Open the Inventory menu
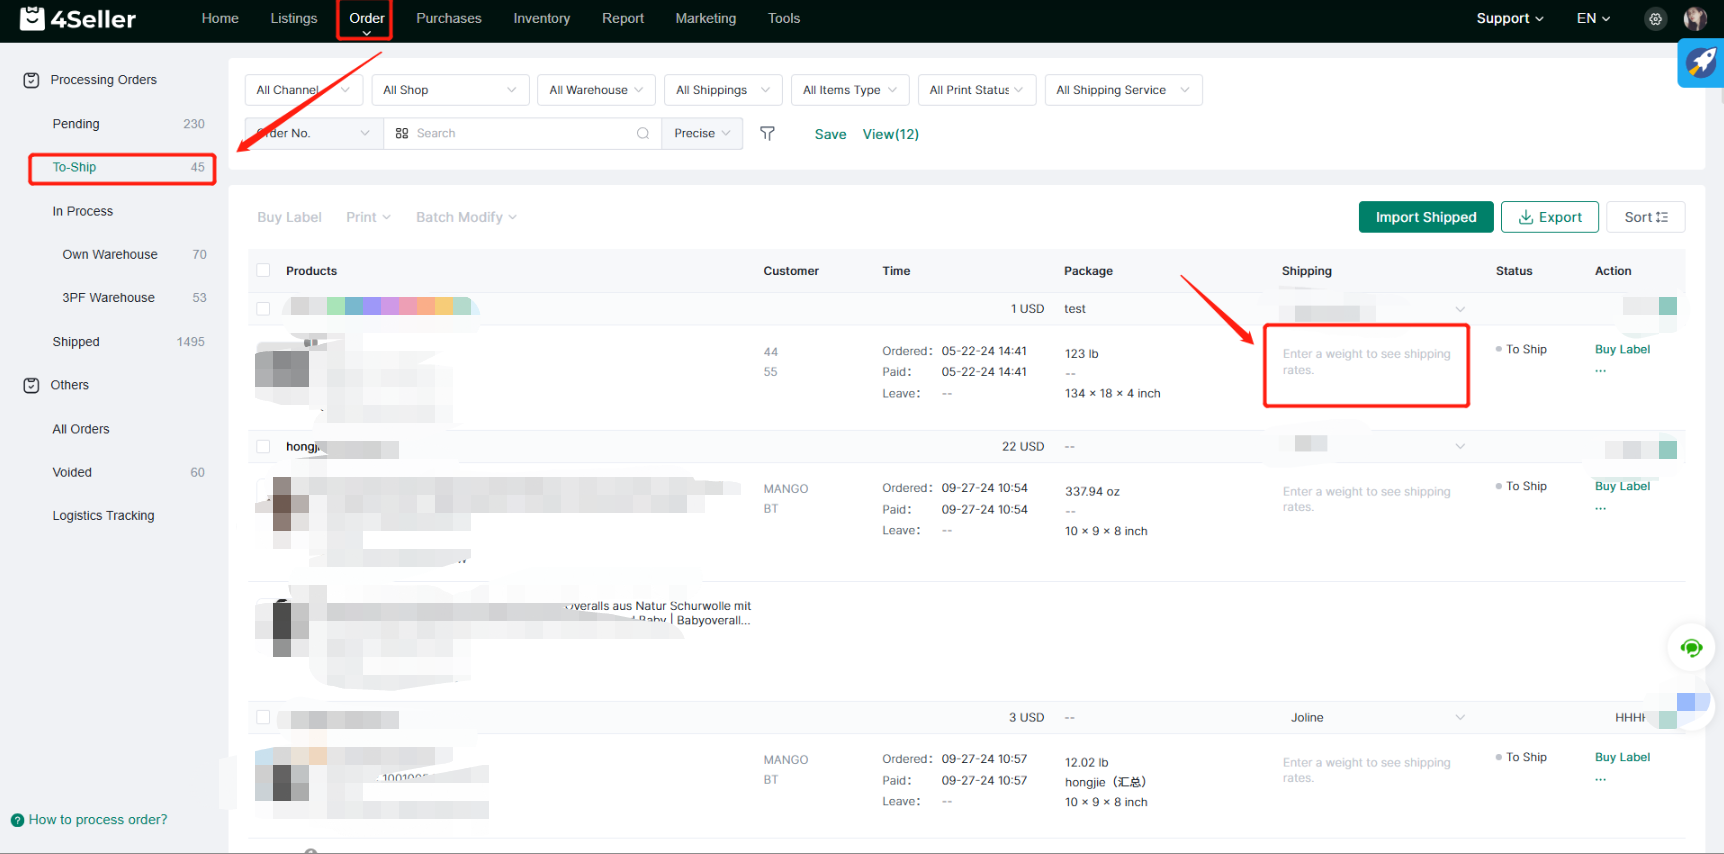This screenshot has width=1724, height=854. tap(541, 19)
